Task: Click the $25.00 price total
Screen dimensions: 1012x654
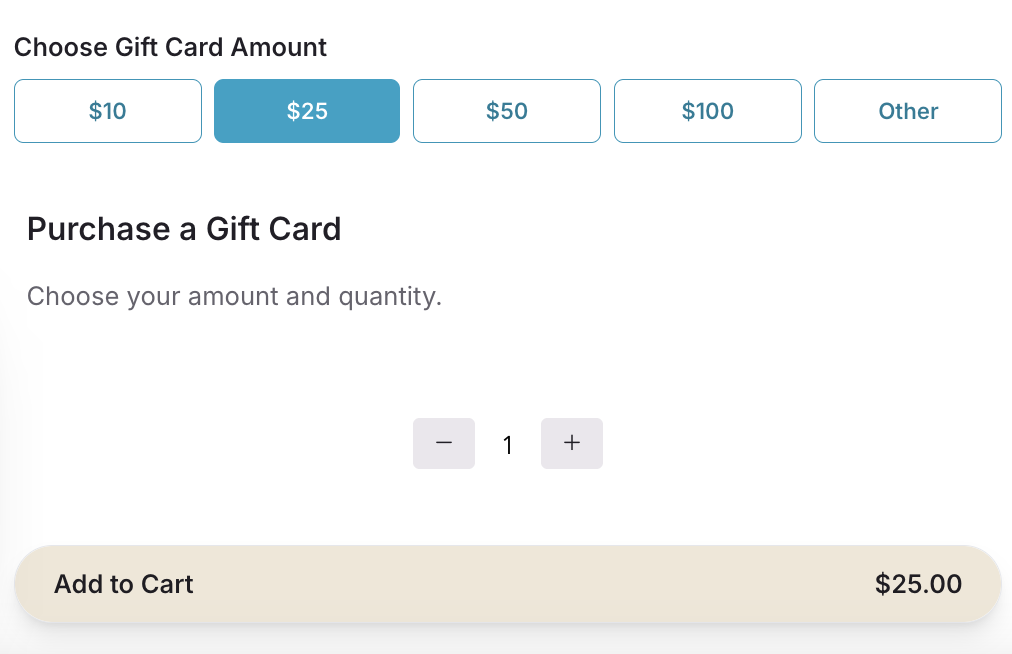Action: click(x=917, y=584)
